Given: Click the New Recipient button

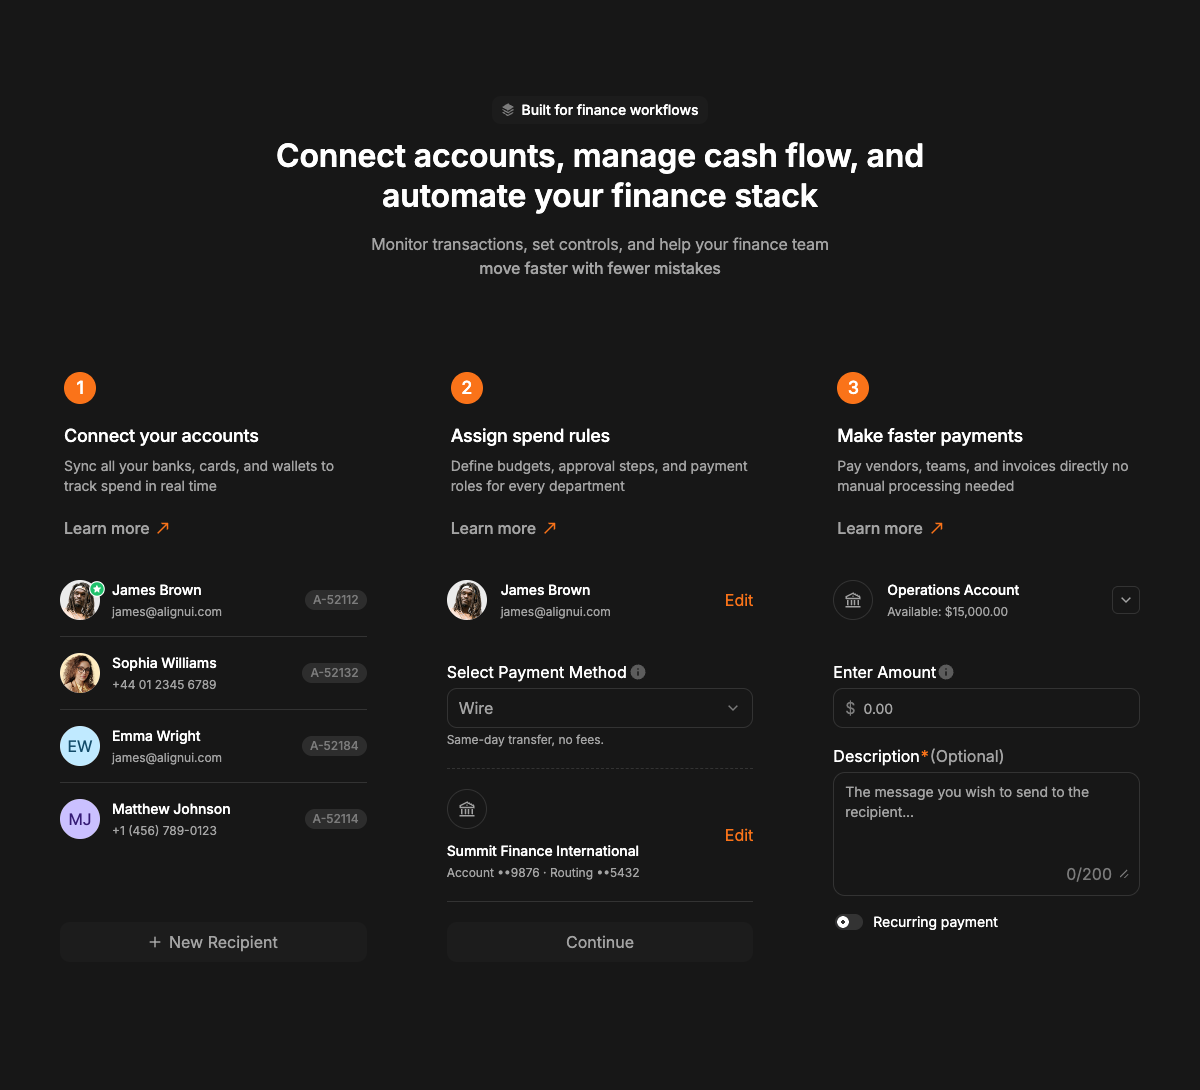Looking at the screenshot, I should (213, 942).
